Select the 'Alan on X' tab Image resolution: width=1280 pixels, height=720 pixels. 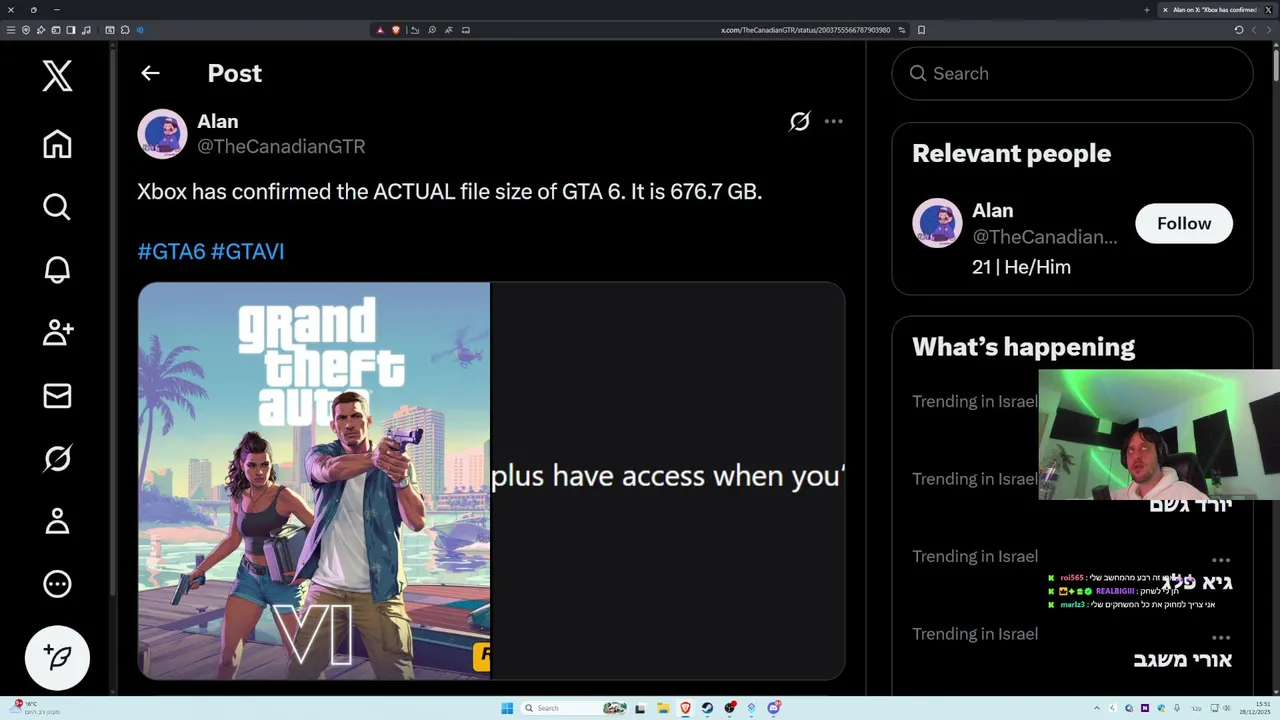click(1217, 10)
